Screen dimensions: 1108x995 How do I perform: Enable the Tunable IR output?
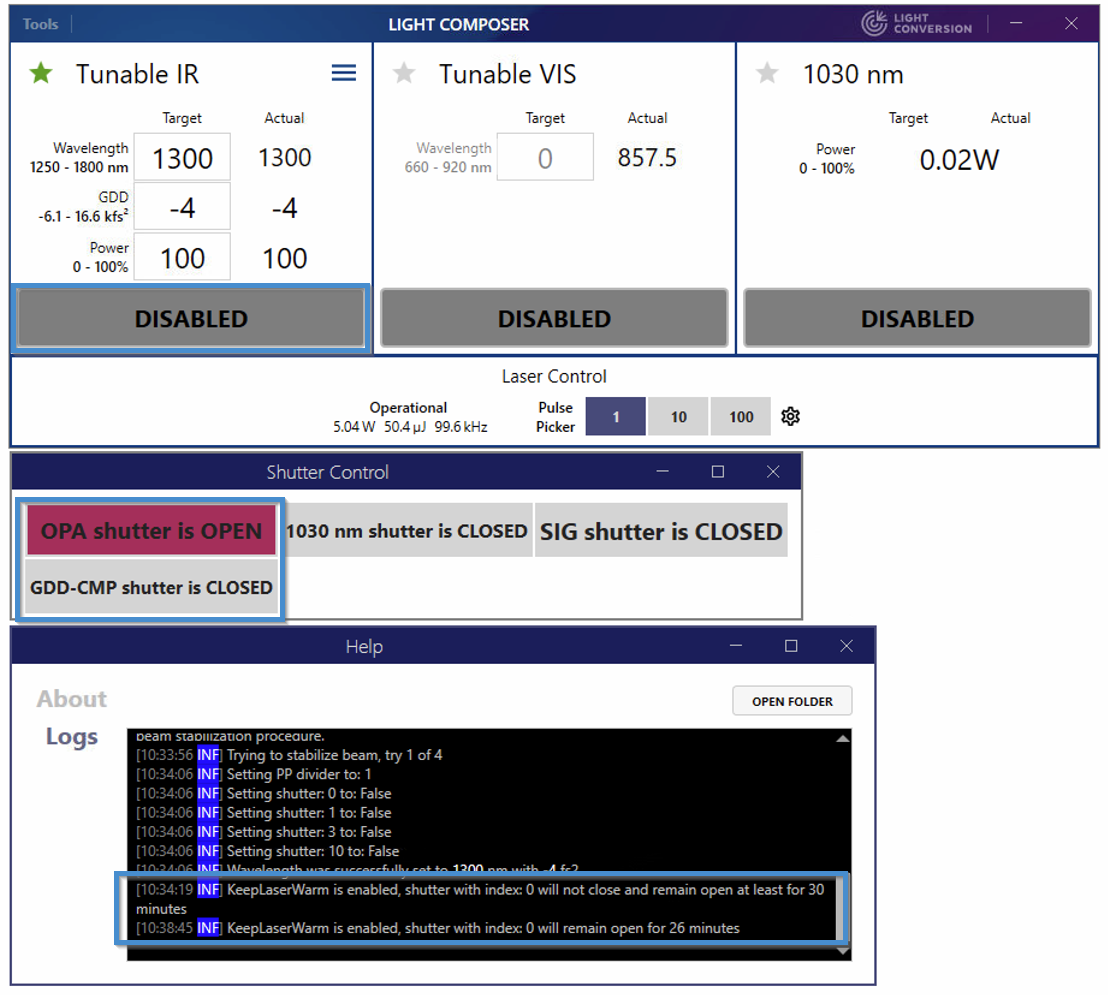191,319
